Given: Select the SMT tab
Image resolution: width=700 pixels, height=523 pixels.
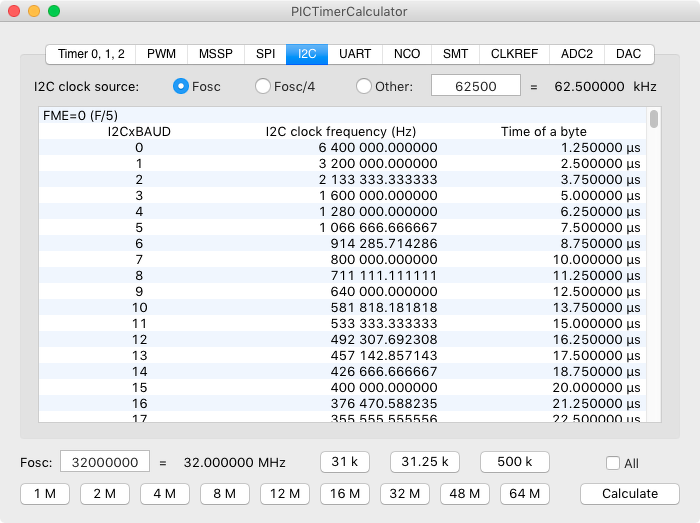Looking at the screenshot, I should pyautogui.click(x=455, y=54).
